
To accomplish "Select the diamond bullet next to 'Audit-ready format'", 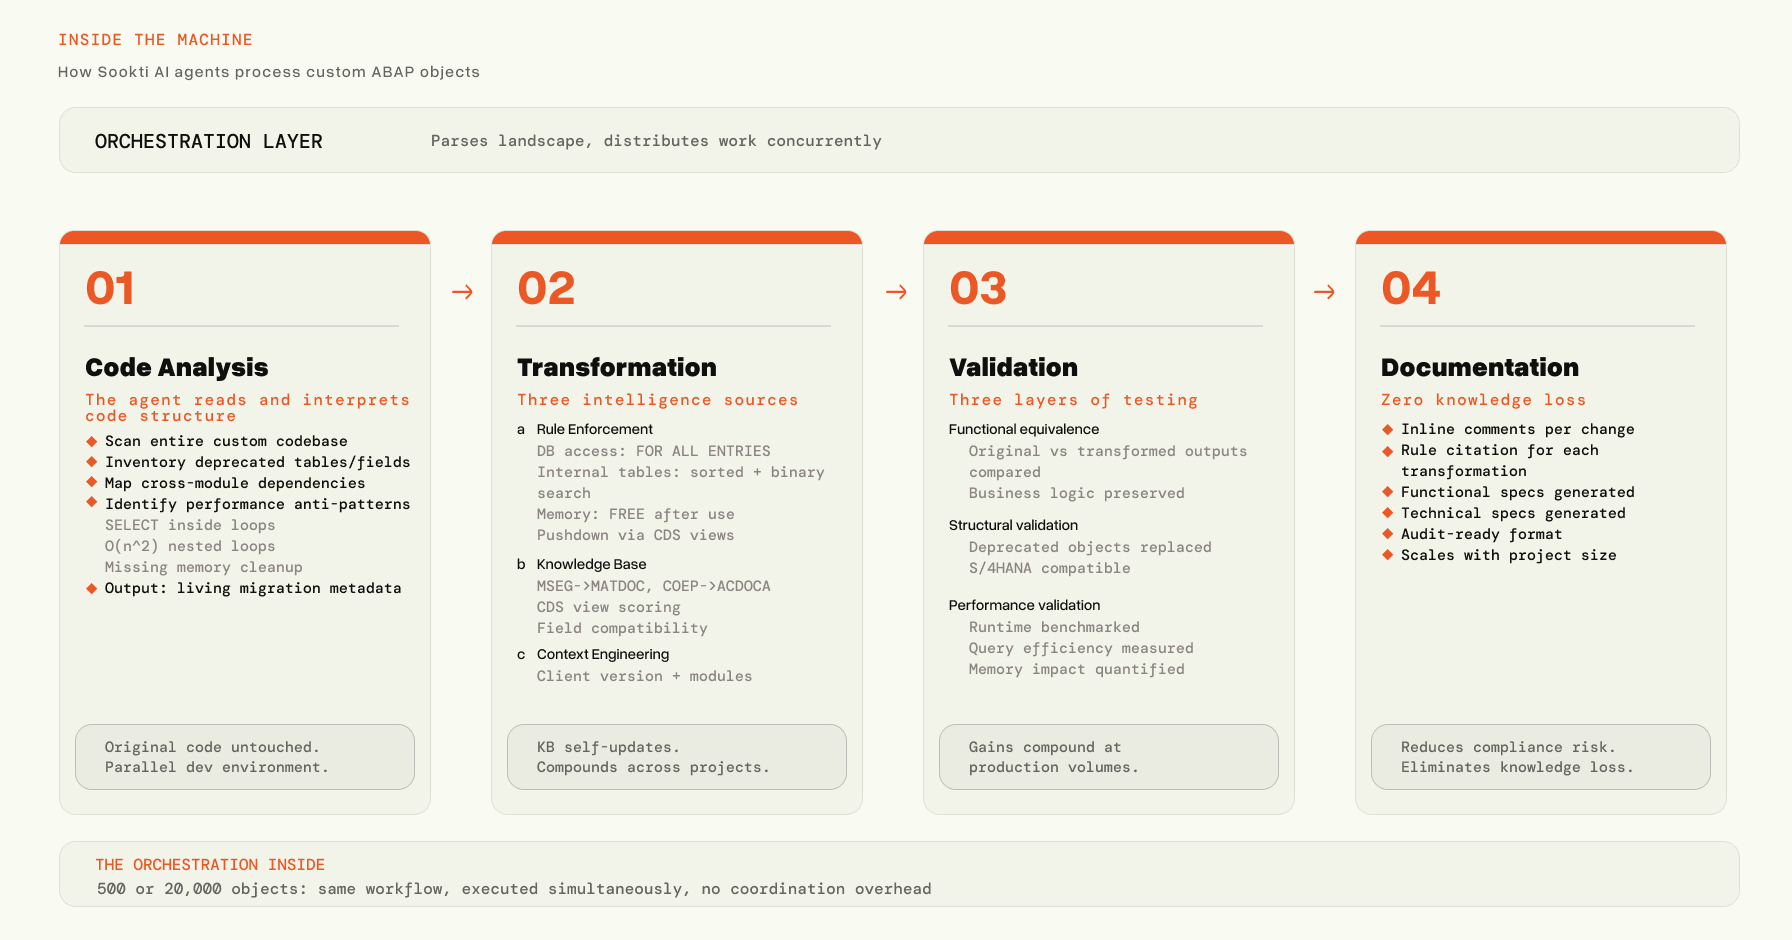I will pyautogui.click(x=1388, y=534).
